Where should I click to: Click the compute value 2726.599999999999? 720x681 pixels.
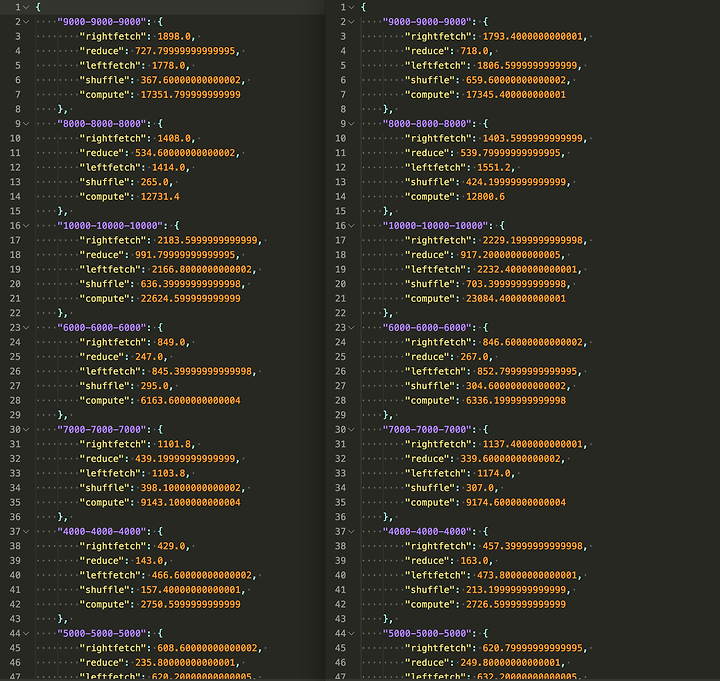(x=516, y=604)
